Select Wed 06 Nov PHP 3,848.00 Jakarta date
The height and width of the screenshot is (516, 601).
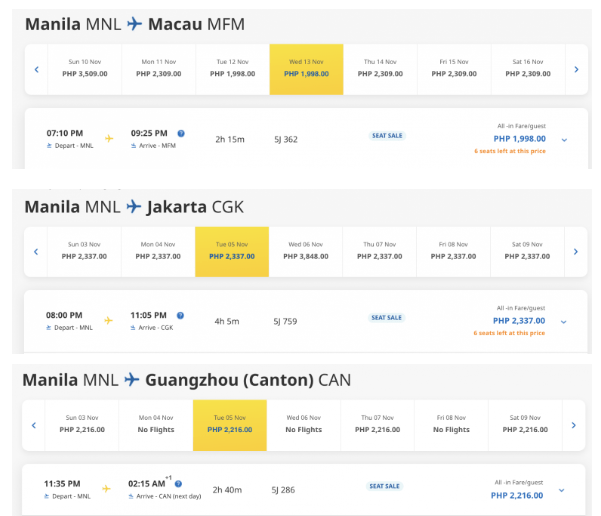306,251
